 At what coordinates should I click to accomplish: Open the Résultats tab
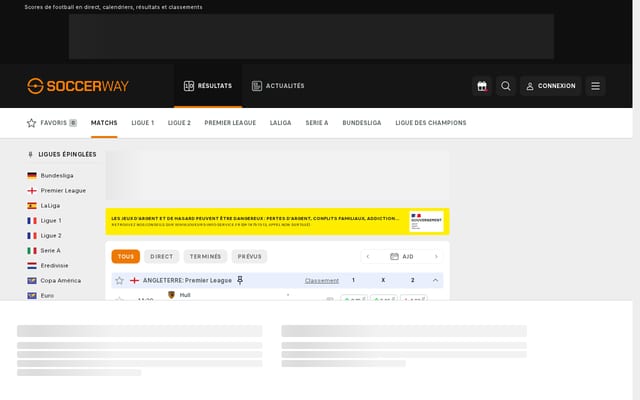(208, 86)
